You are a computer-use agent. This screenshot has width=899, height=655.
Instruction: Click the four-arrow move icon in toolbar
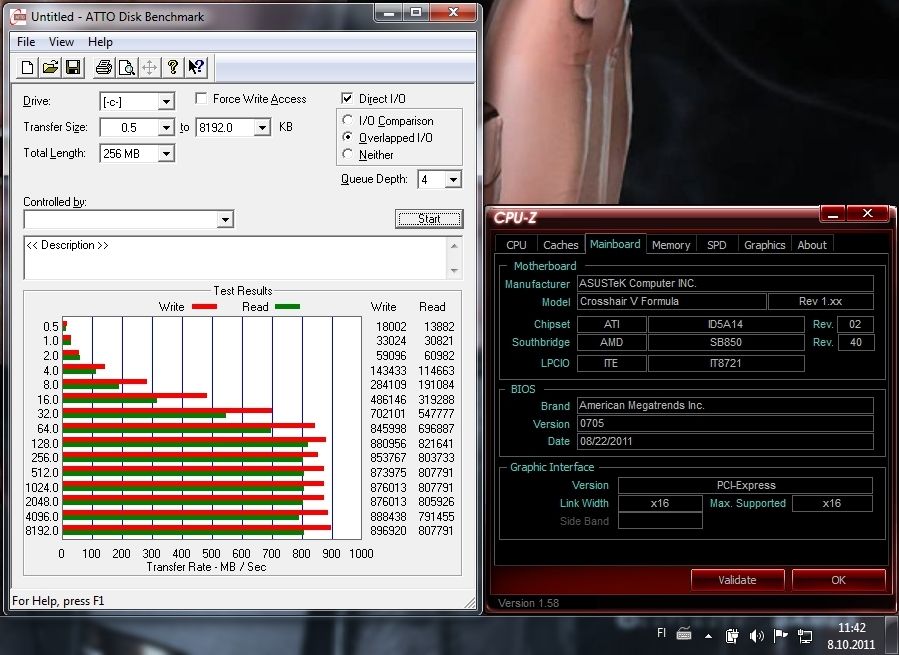click(x=150, y=68)
